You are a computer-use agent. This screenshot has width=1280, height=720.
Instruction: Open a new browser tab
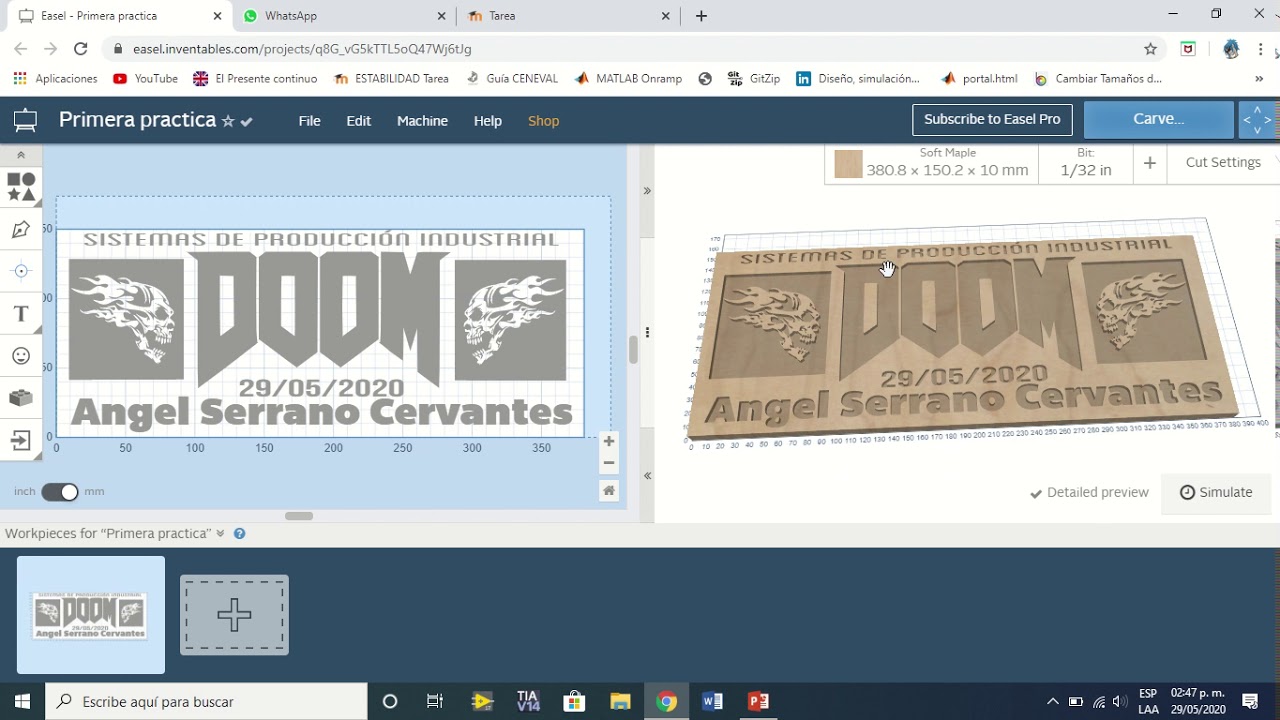[701, 16]
